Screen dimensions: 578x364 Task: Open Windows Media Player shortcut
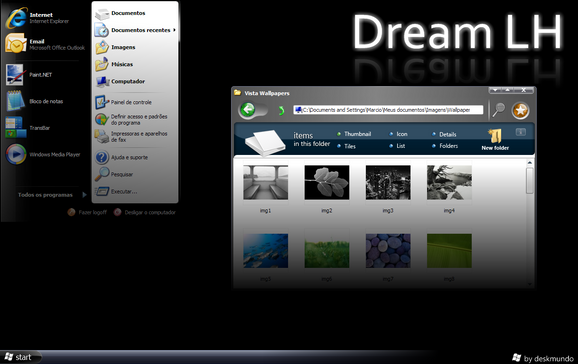(x=43, y=155)
